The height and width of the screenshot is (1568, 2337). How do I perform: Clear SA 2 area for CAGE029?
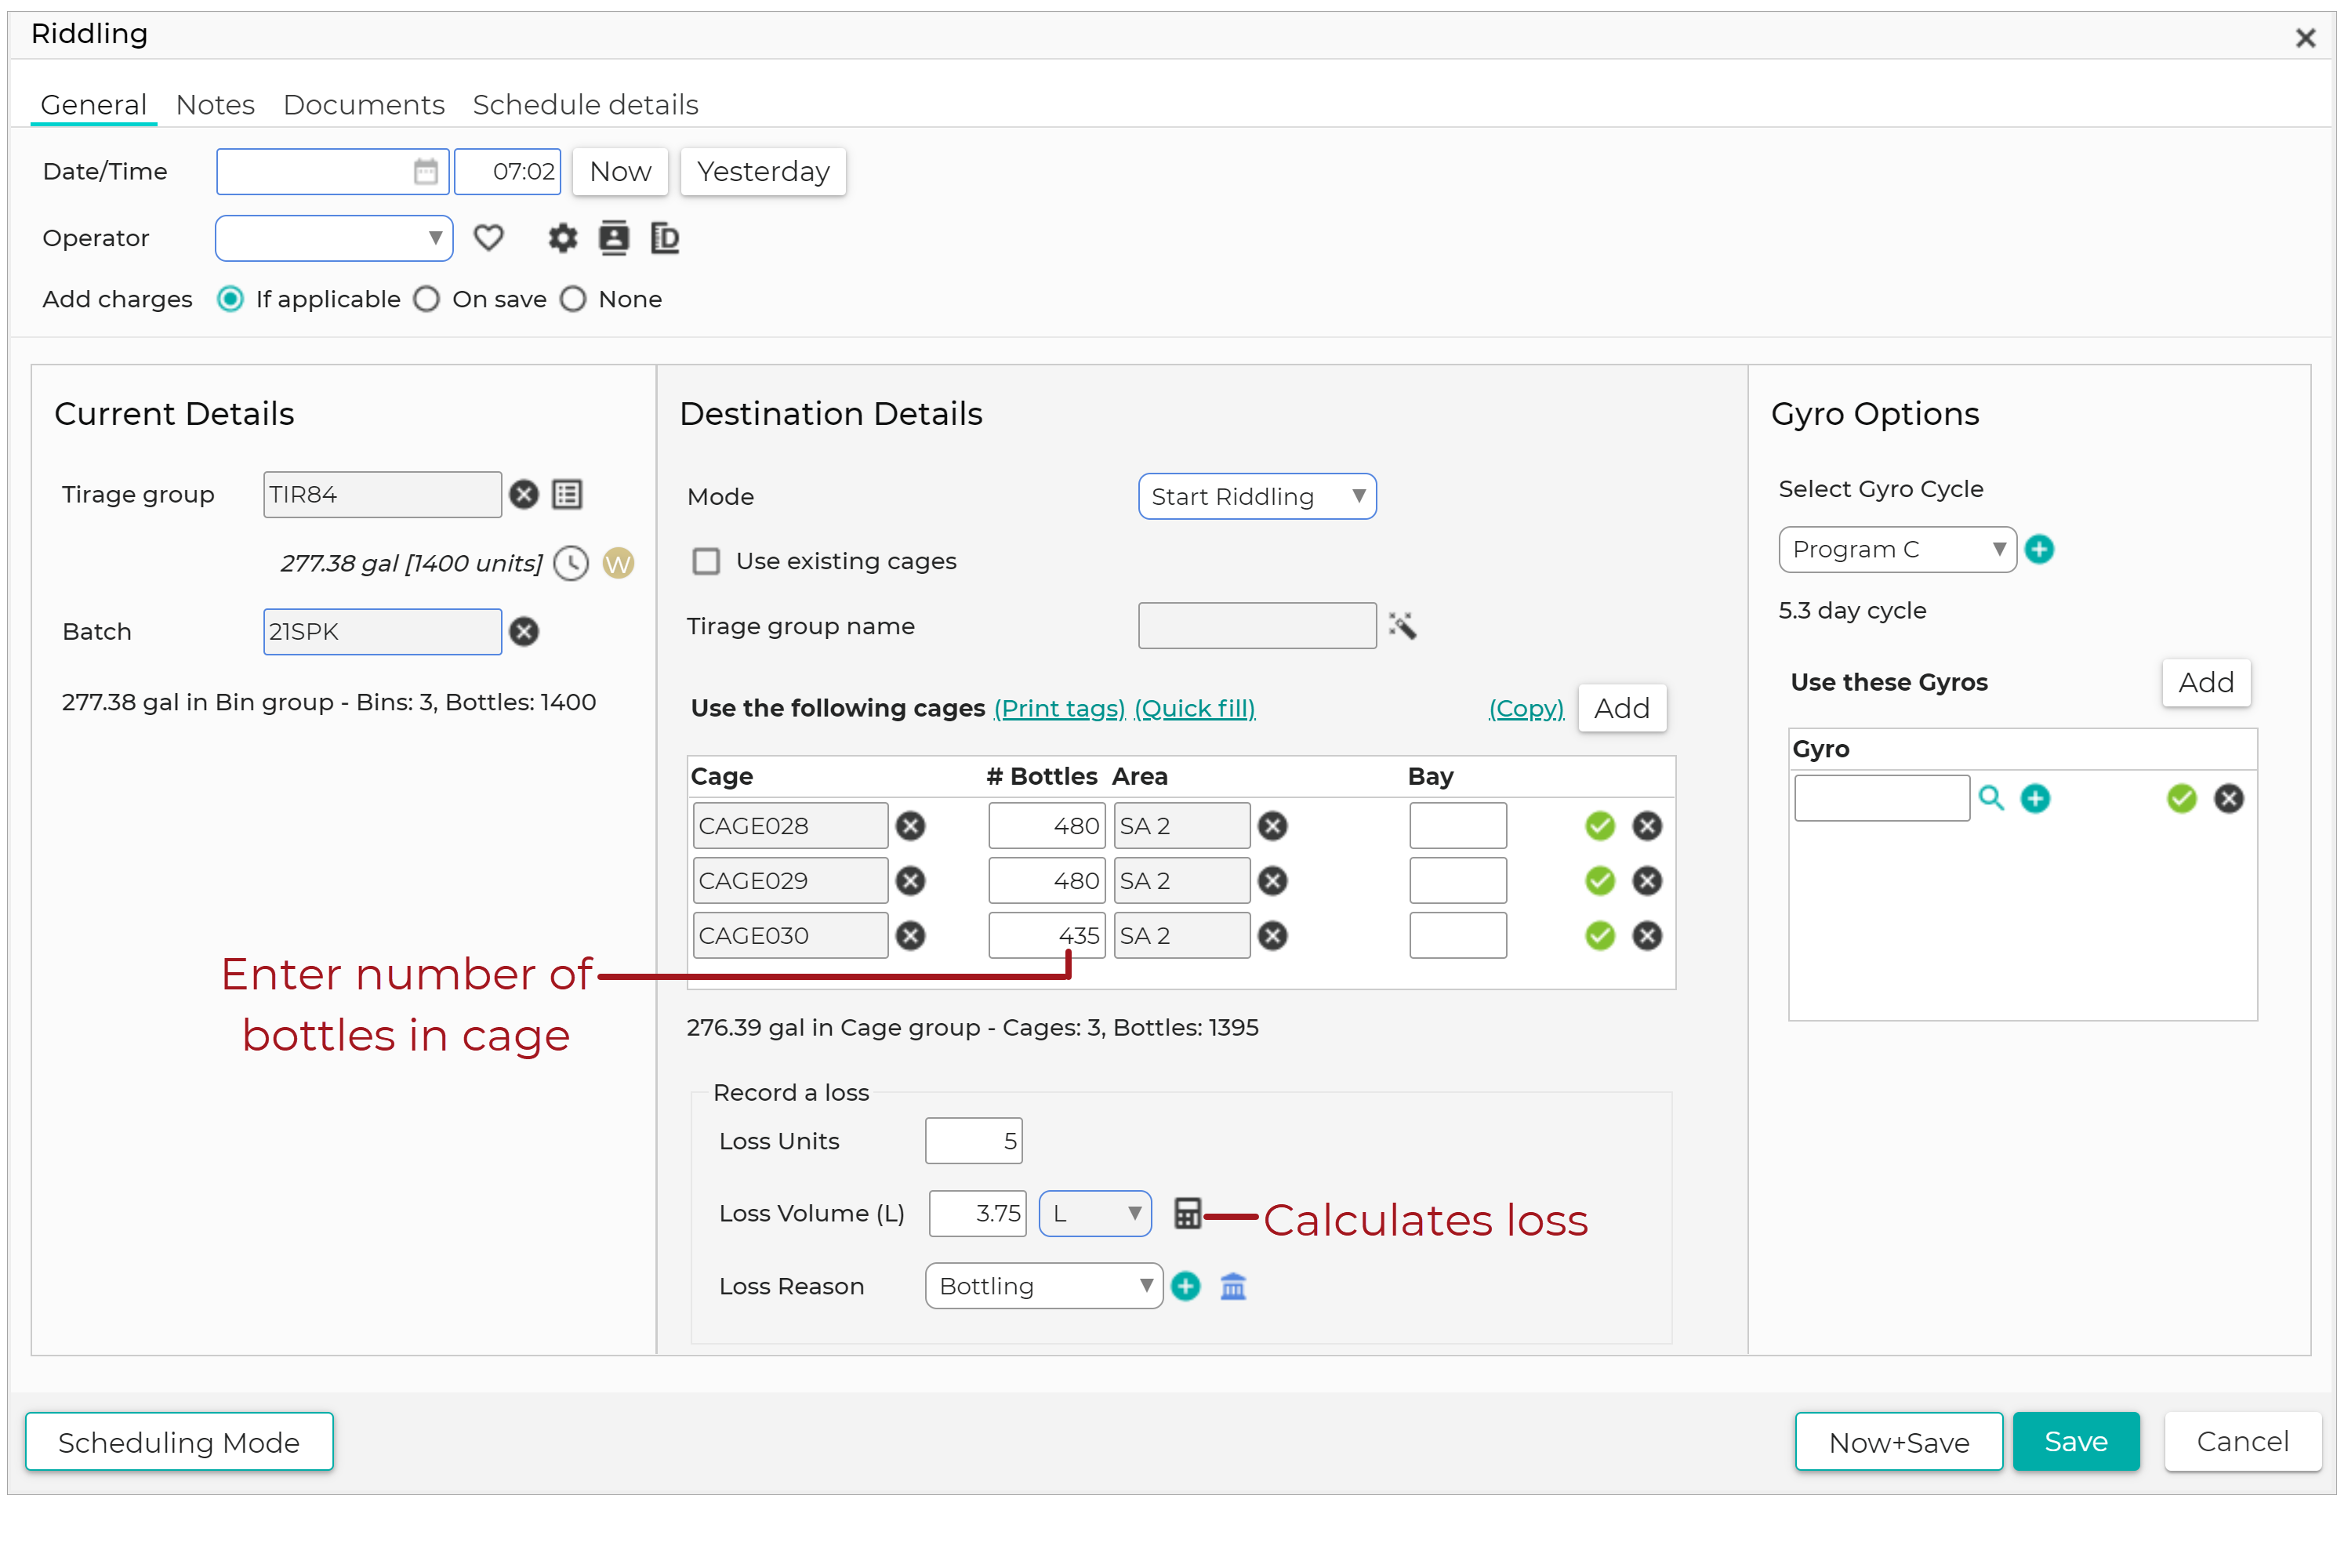tap(1272, 881)
